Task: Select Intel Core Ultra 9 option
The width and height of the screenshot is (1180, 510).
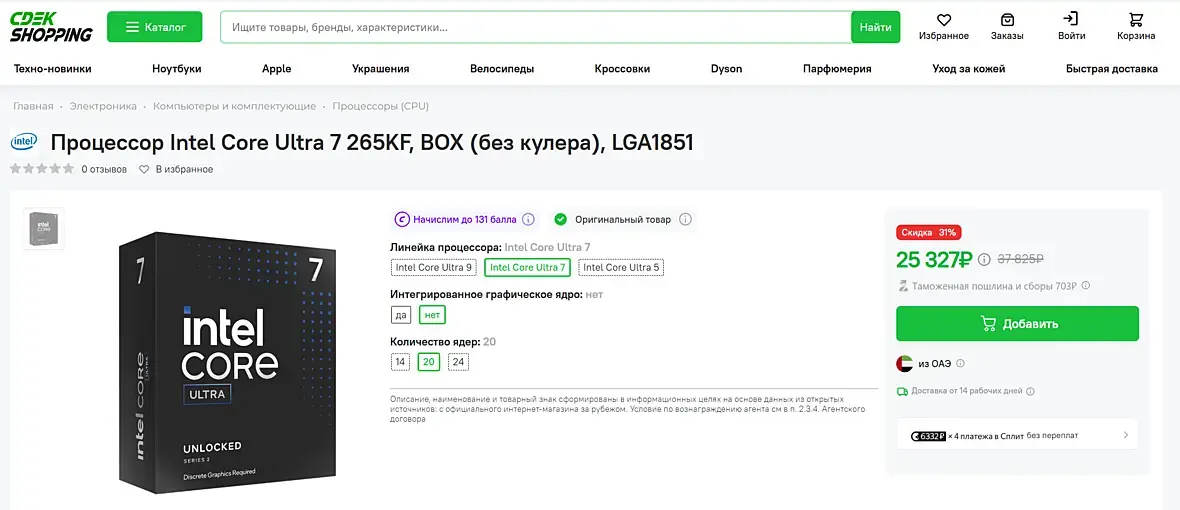Action: [x=434, y=267]
